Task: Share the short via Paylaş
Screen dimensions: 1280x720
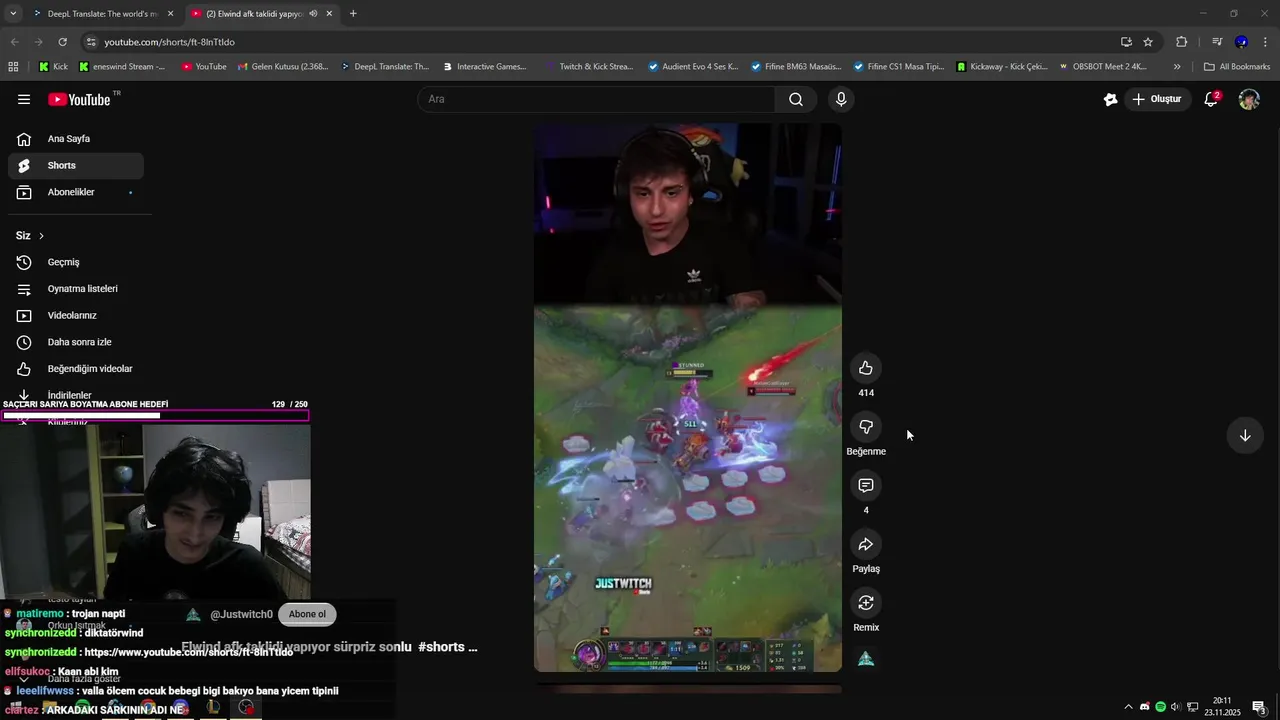Action: tap(866, 544)
